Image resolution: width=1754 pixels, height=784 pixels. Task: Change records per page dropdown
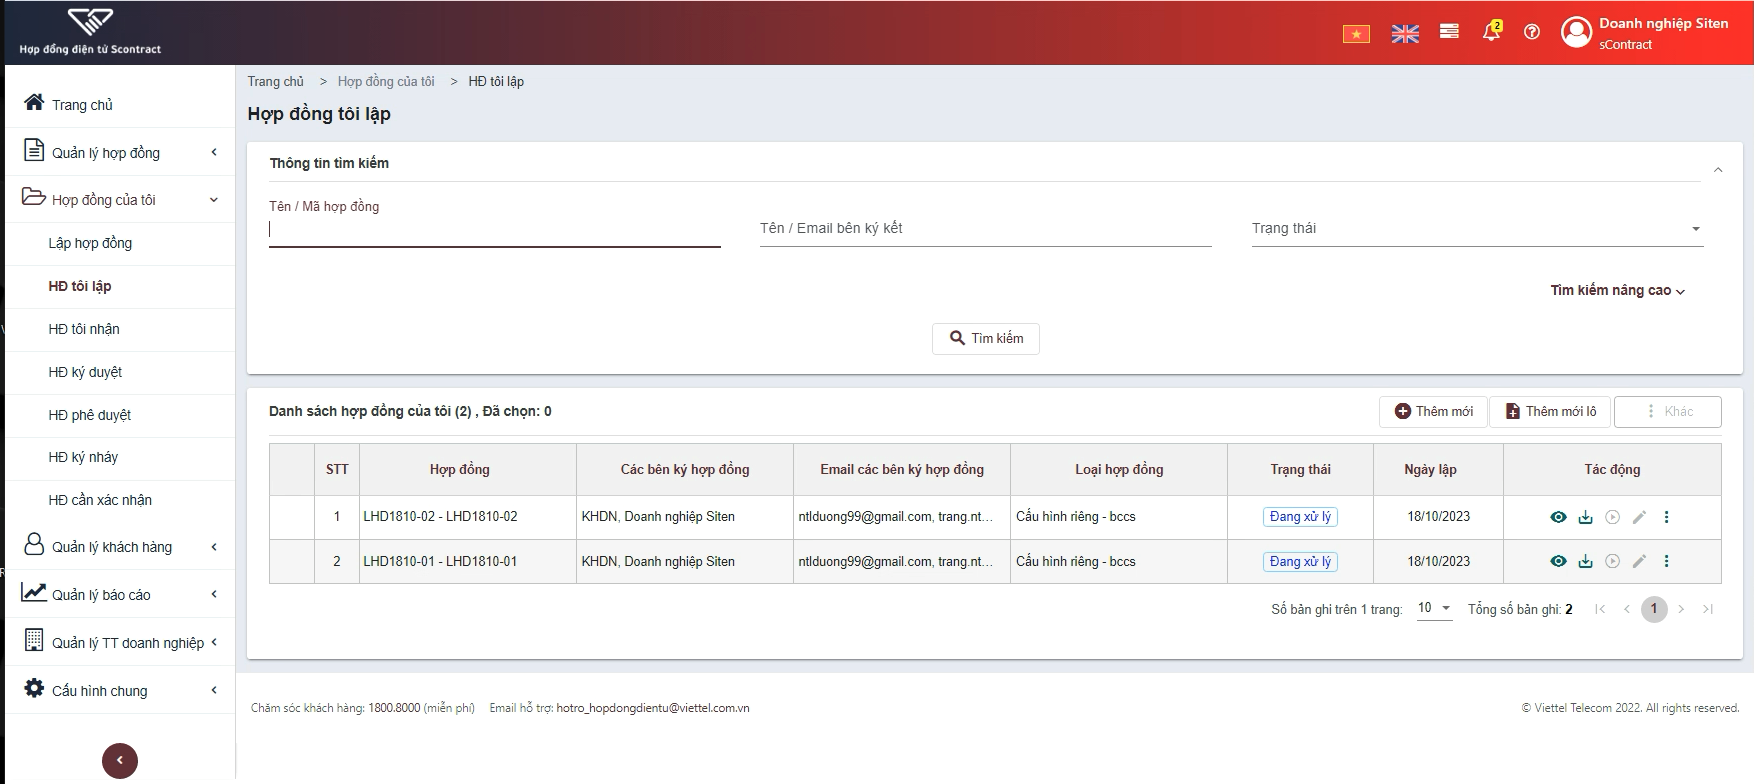[1434, 608]
